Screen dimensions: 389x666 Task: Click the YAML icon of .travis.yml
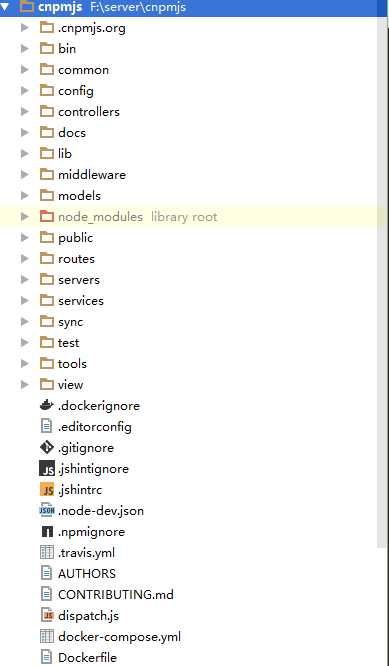[47, 552]
